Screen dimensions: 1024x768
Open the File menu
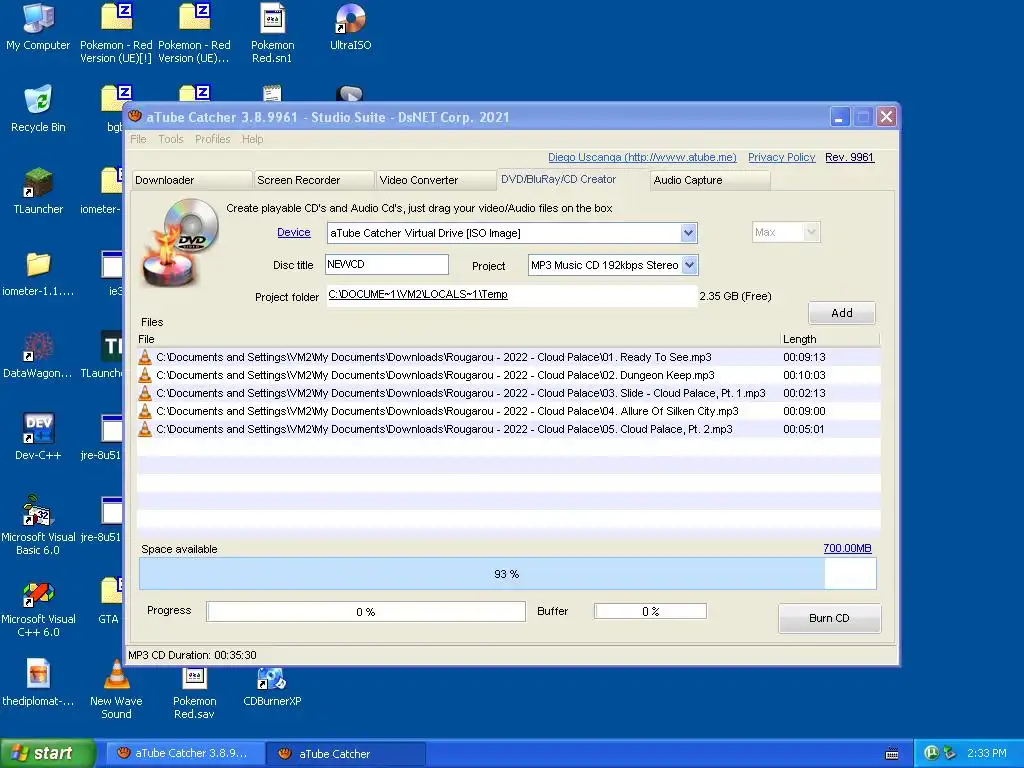tap(138, 139)
